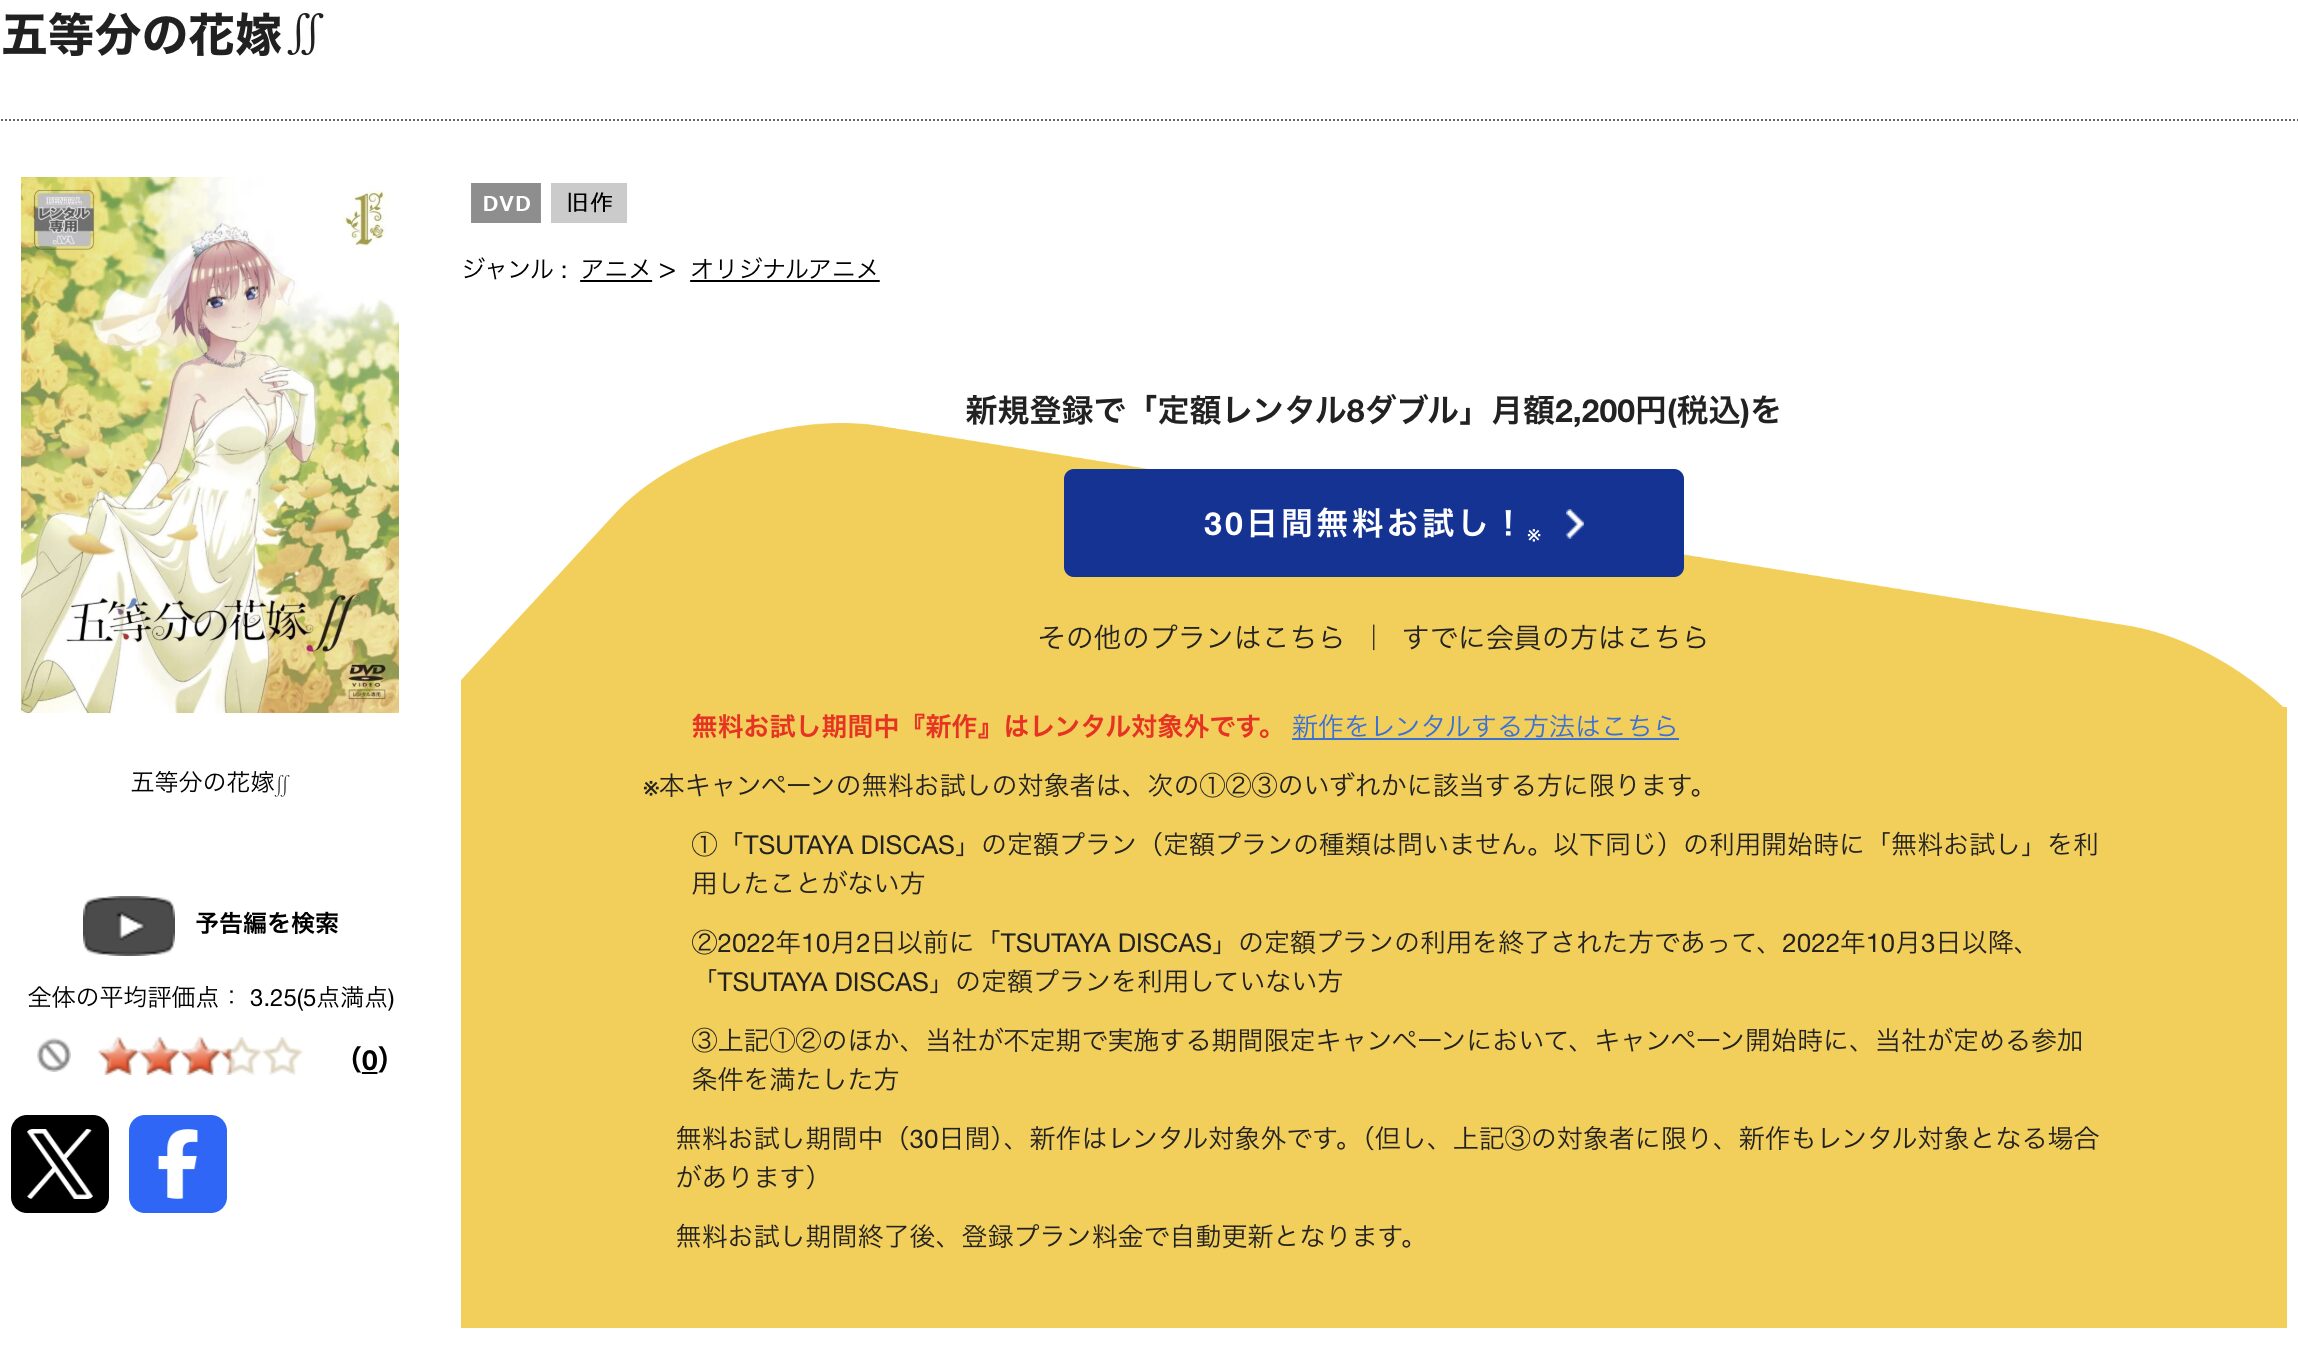Viewport: 2298px width, 1354px height.
Task: Click the DVD format badge
Action: [x=506, y=203]
